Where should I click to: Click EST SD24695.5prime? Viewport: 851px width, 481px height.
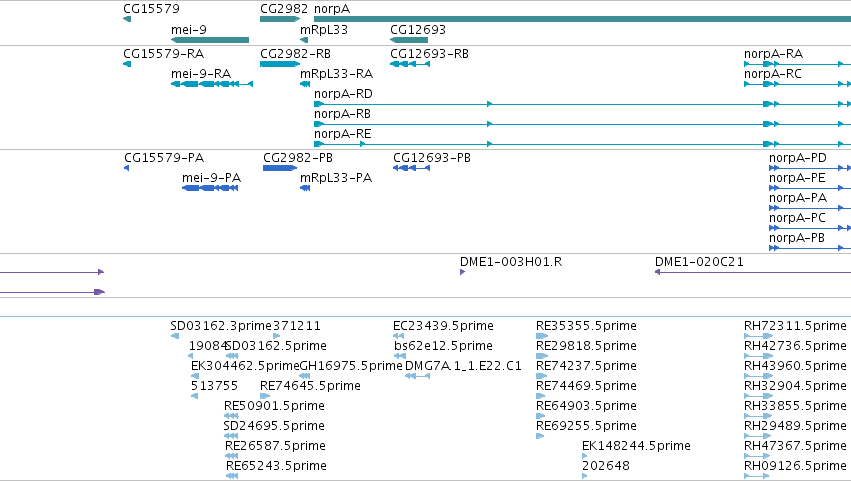click(x=274, y=427)
